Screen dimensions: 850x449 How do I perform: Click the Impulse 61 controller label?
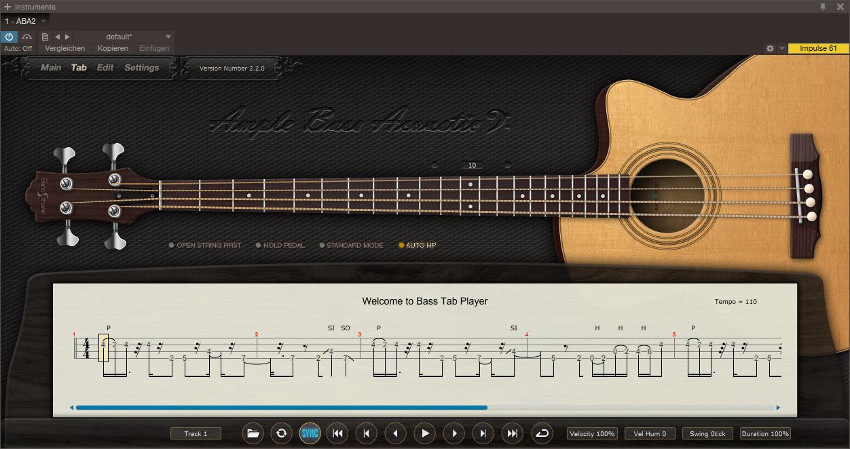tap(818, 48)
